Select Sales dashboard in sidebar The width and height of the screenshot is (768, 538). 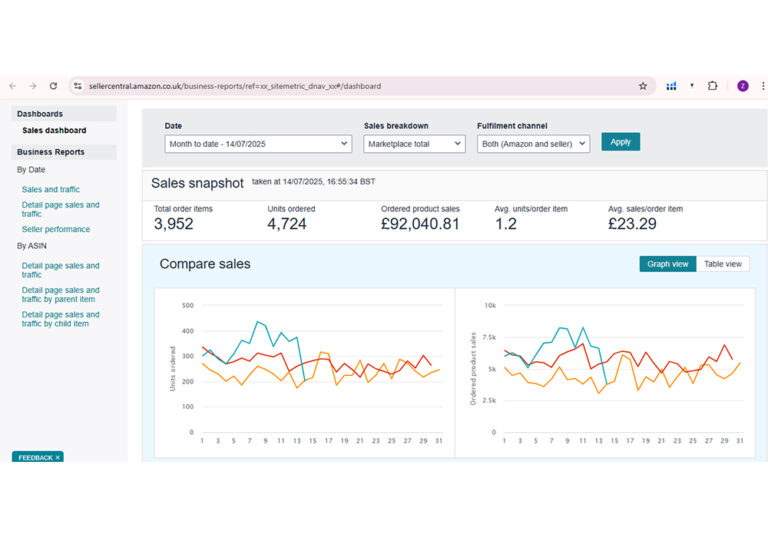54,130
